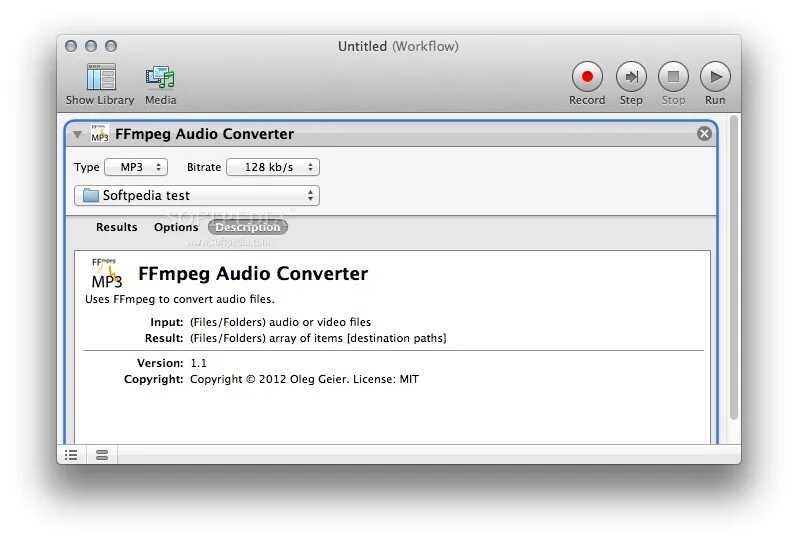
Task: Click the window zoom button
Action: pos(111,46)
